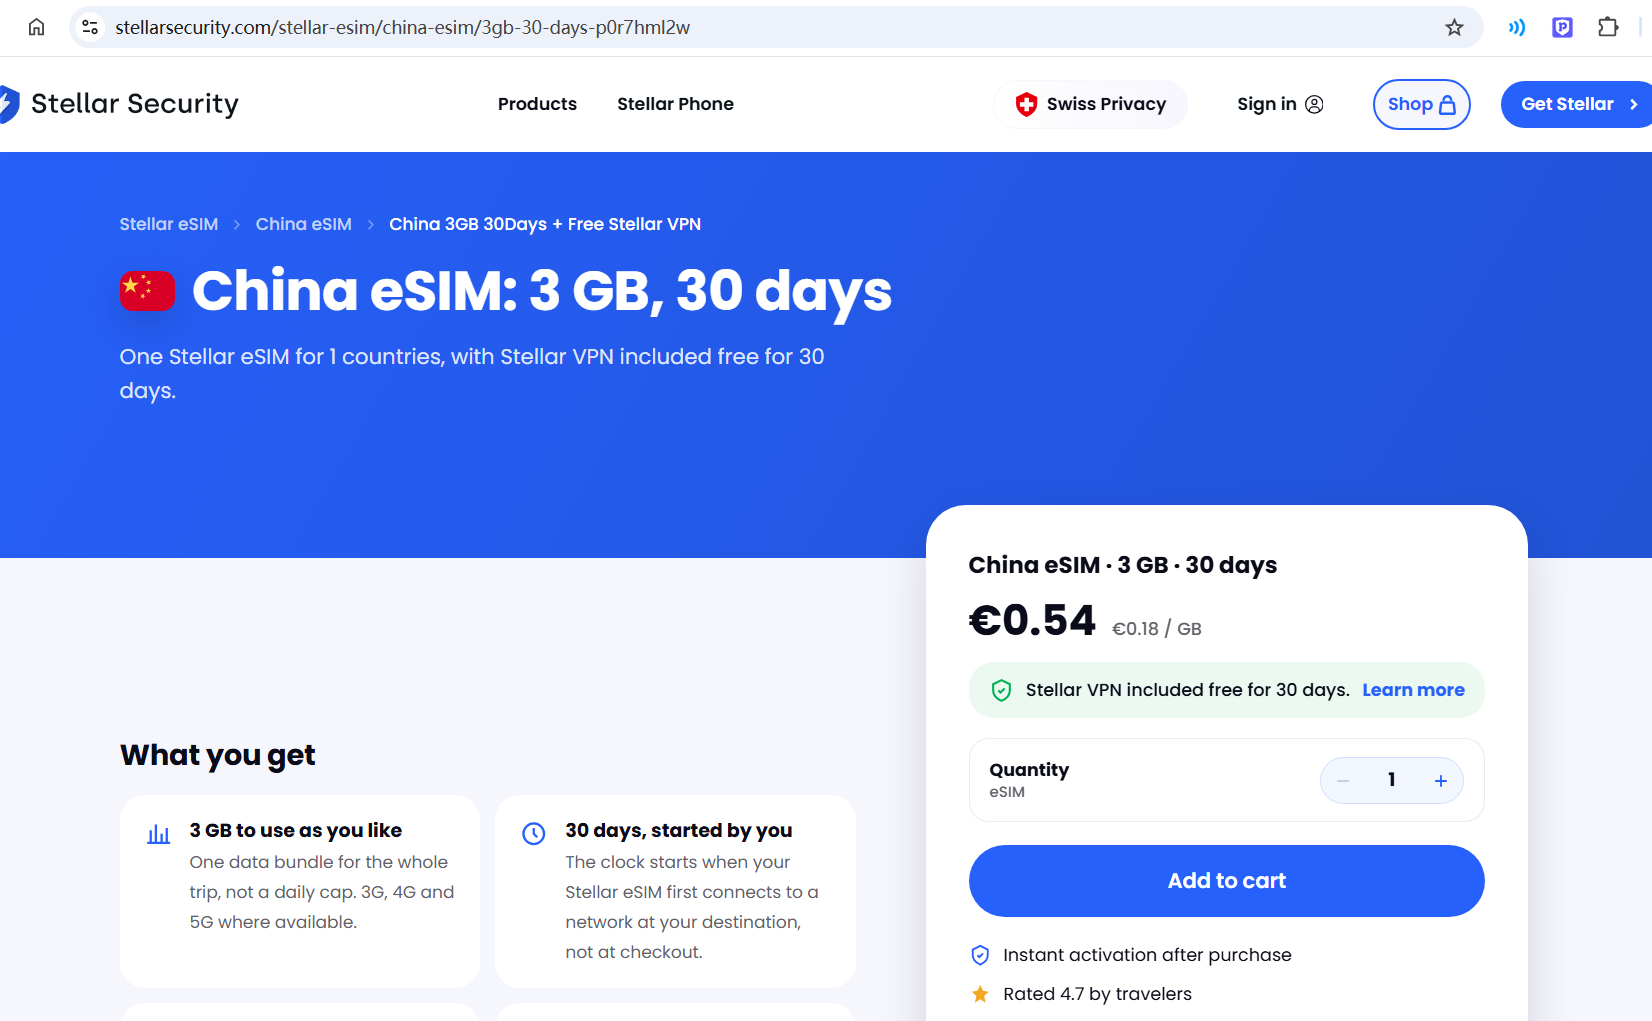Open the purple P extension icon
The width and height of the screenshot is (1652, 1021).
point(1562,27)
